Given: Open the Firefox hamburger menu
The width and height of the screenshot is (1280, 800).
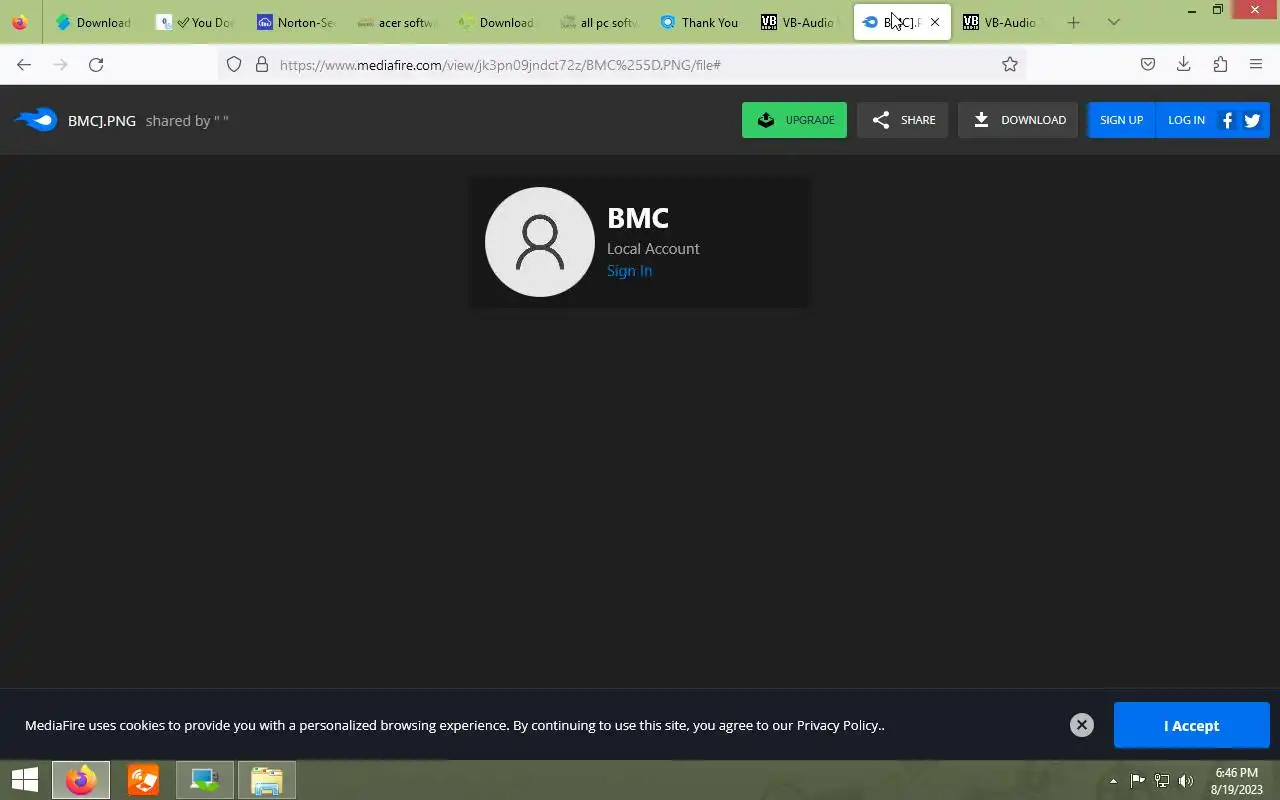Looking at the screenshot, I should coord(1256,64).
